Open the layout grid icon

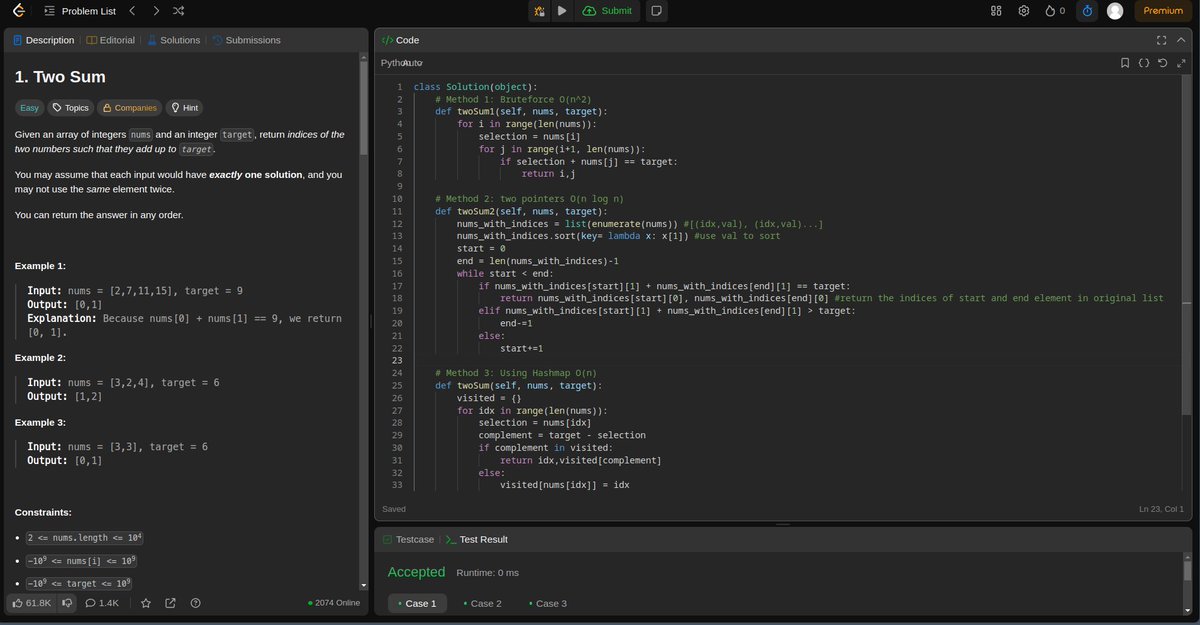(x=996, y=11)
